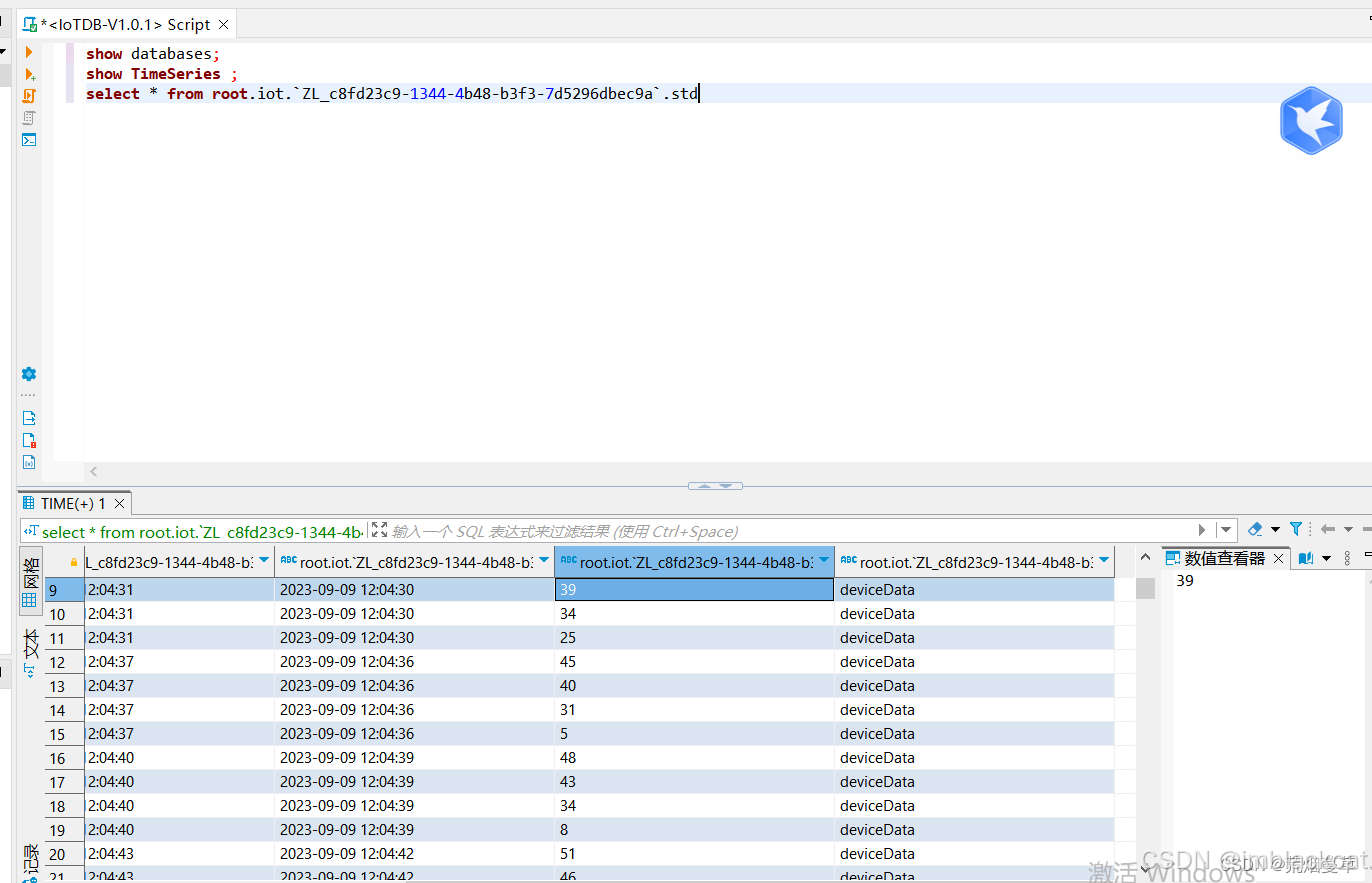
Task: Click the settings gear in the left toolbar
Action: [x=28, y=374]
